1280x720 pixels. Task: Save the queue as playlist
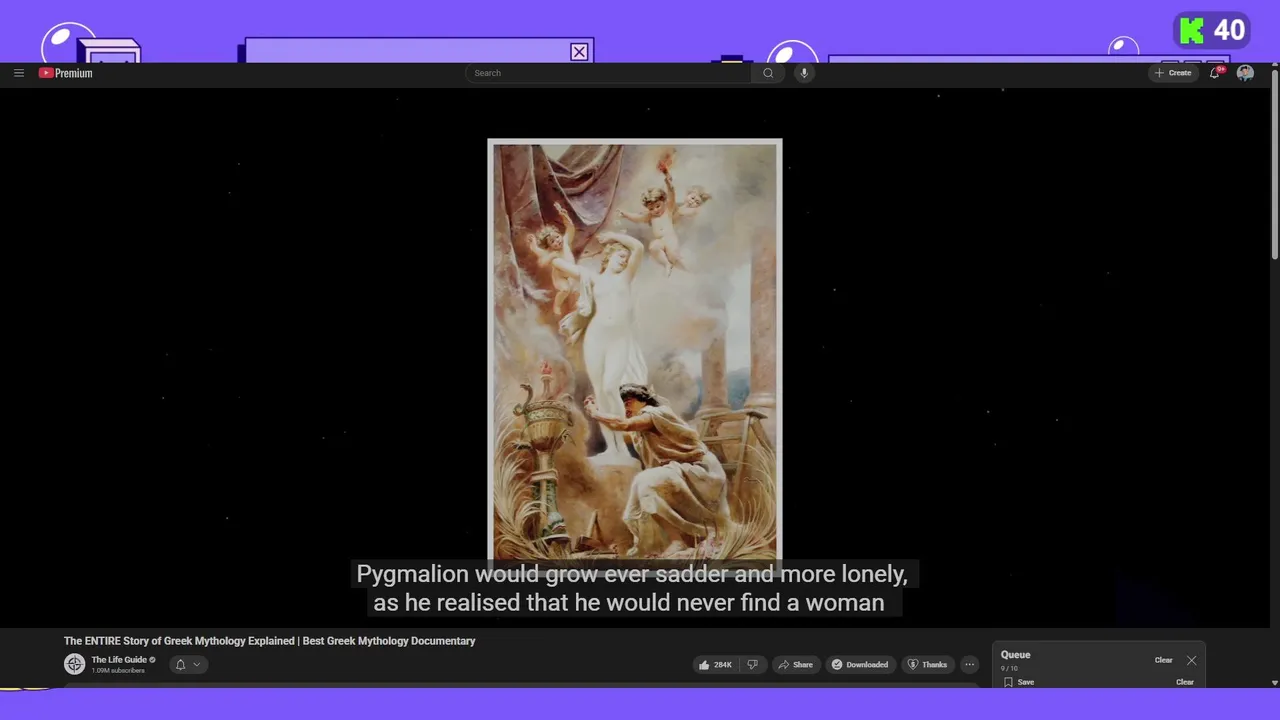pos(1019,682)
